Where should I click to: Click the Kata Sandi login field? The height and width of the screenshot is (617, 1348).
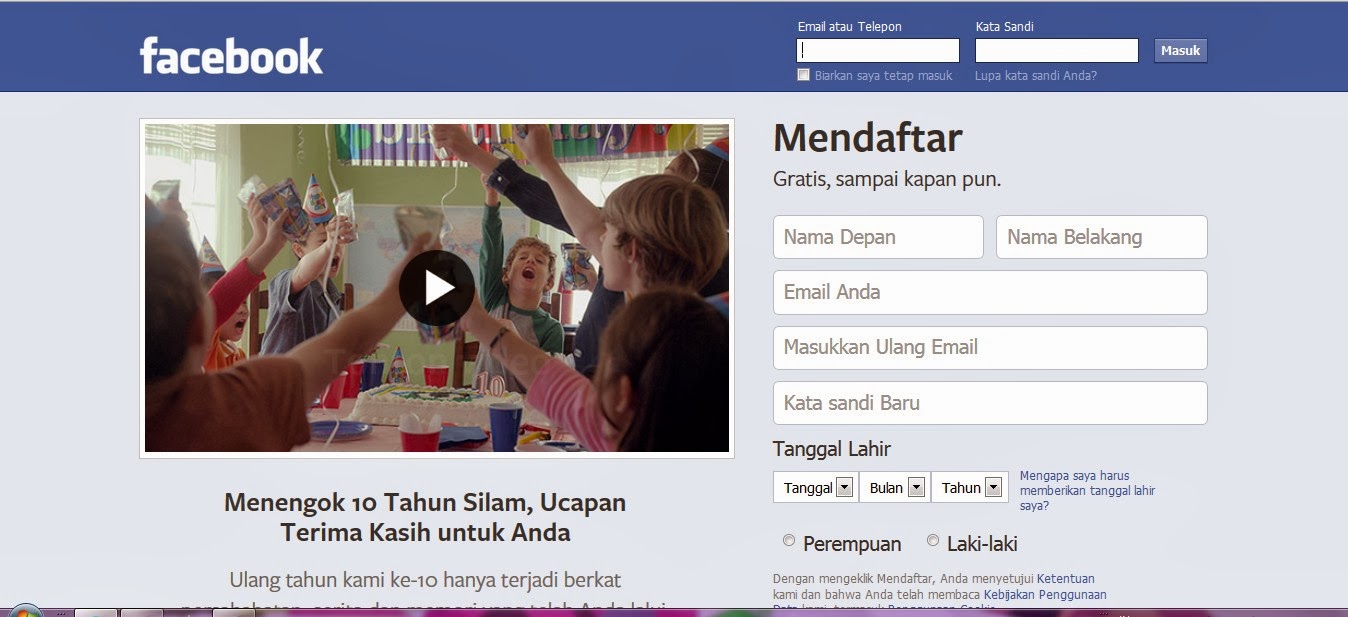click(x=1057, y=50)
